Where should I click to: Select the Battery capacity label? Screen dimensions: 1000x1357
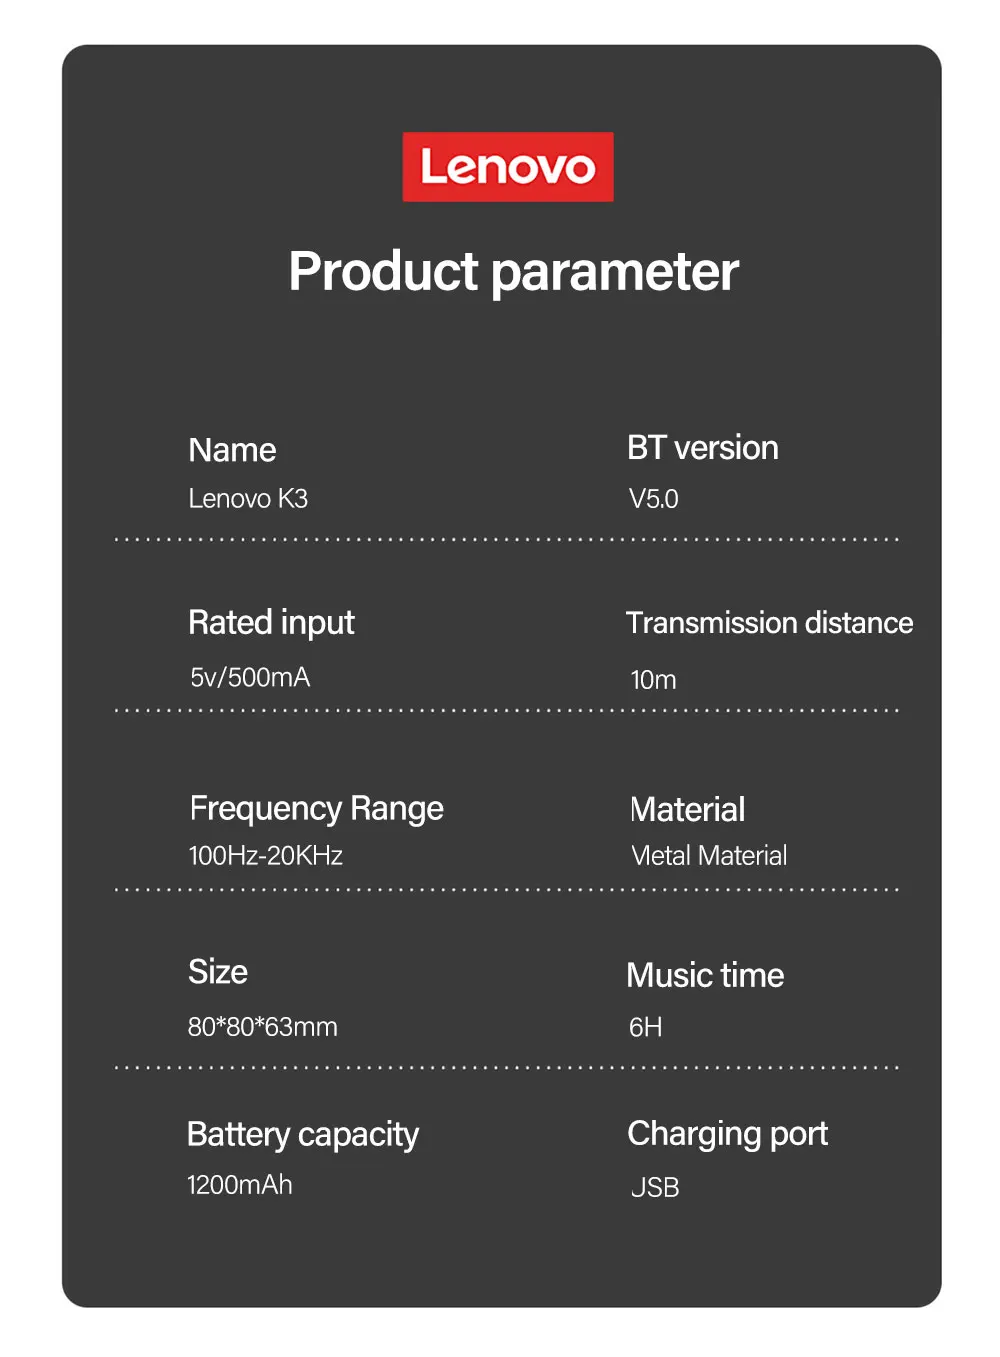303,1135
